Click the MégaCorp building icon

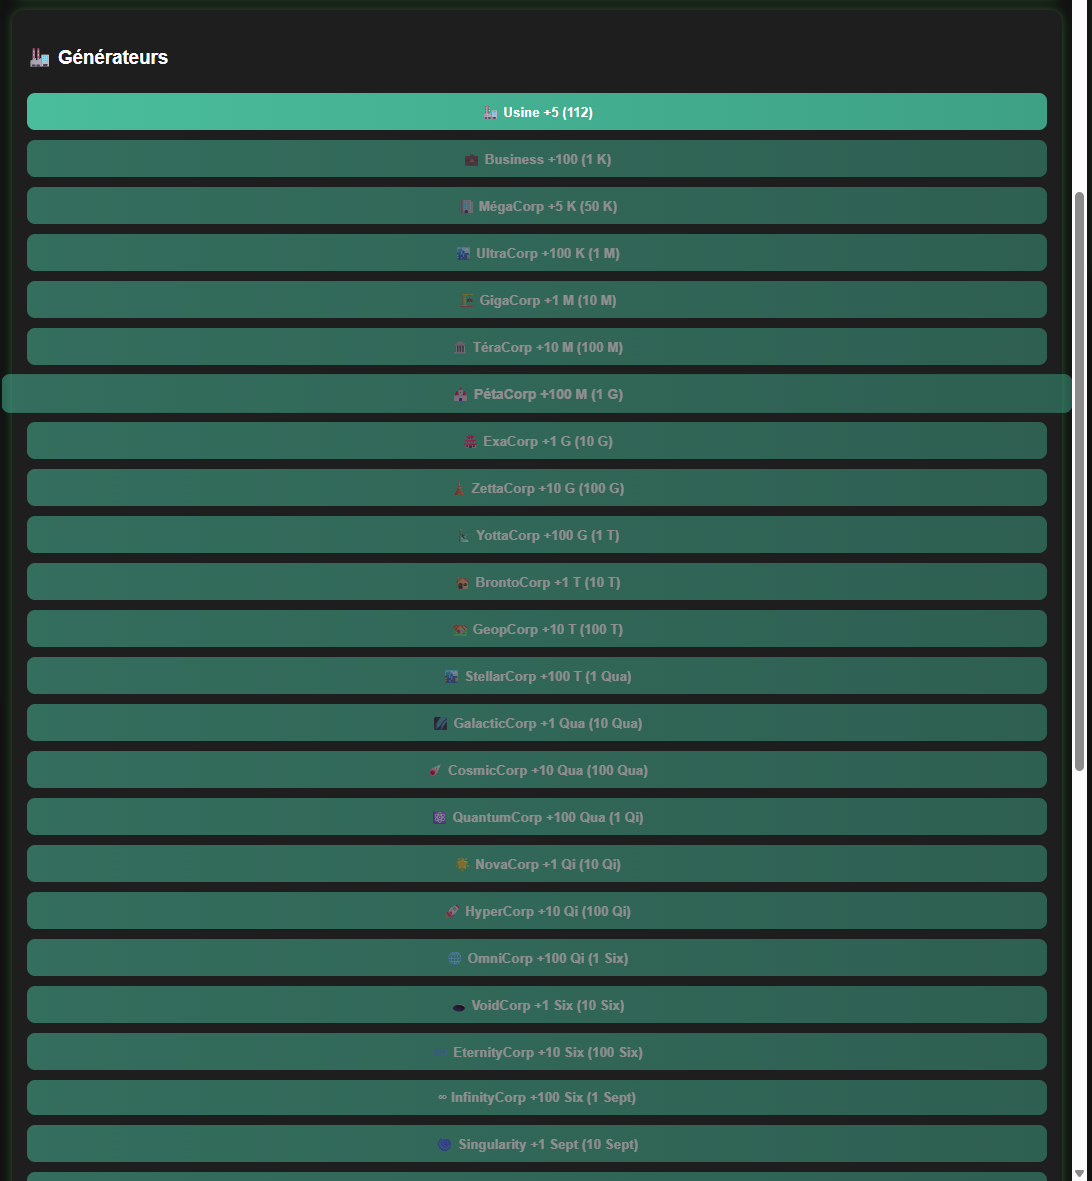tap(467, 207)
